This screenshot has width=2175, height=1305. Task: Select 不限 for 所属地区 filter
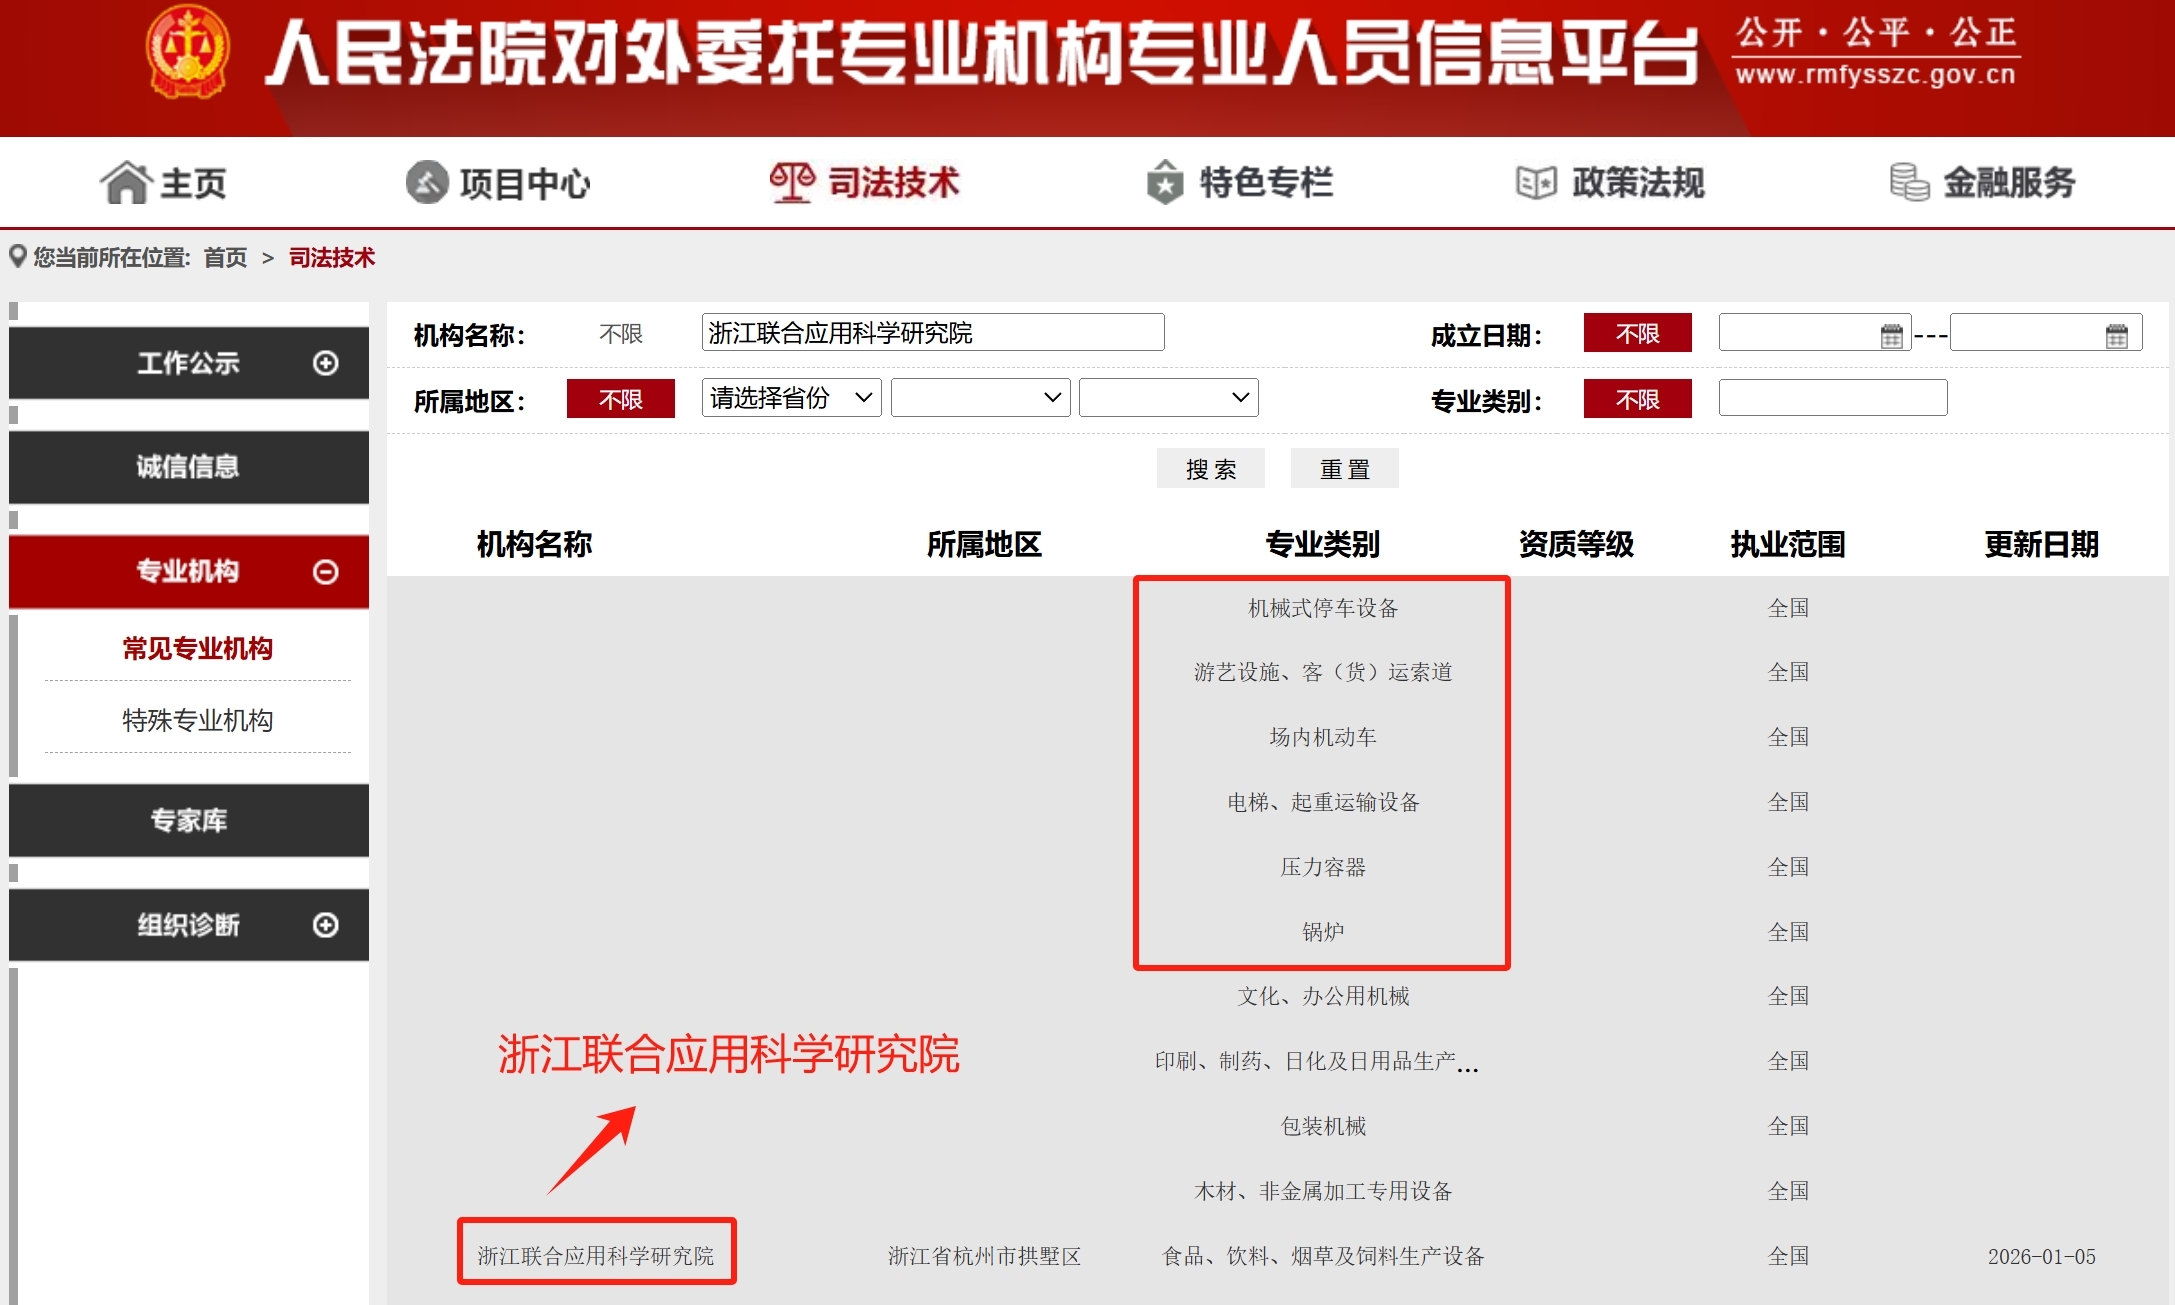(621, 398)
